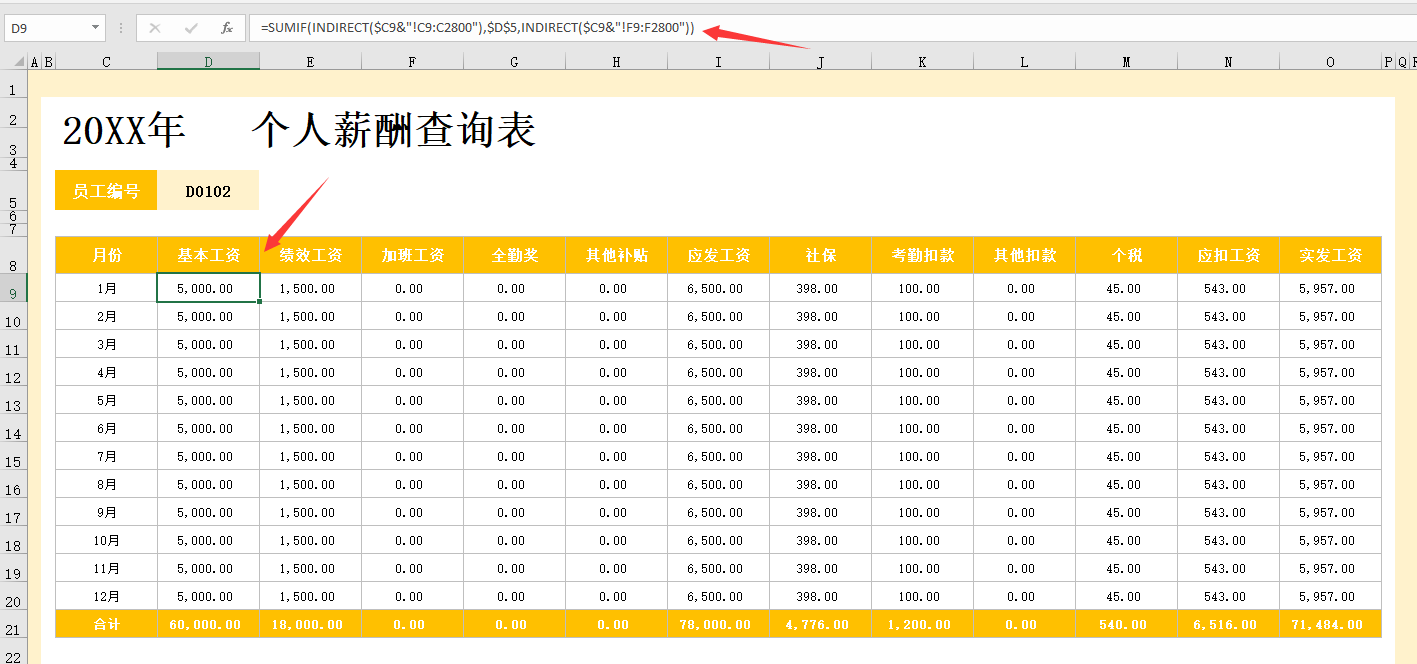Screen dimensions: 1417x664
Task: Select column D header
Action: point(208,62)
